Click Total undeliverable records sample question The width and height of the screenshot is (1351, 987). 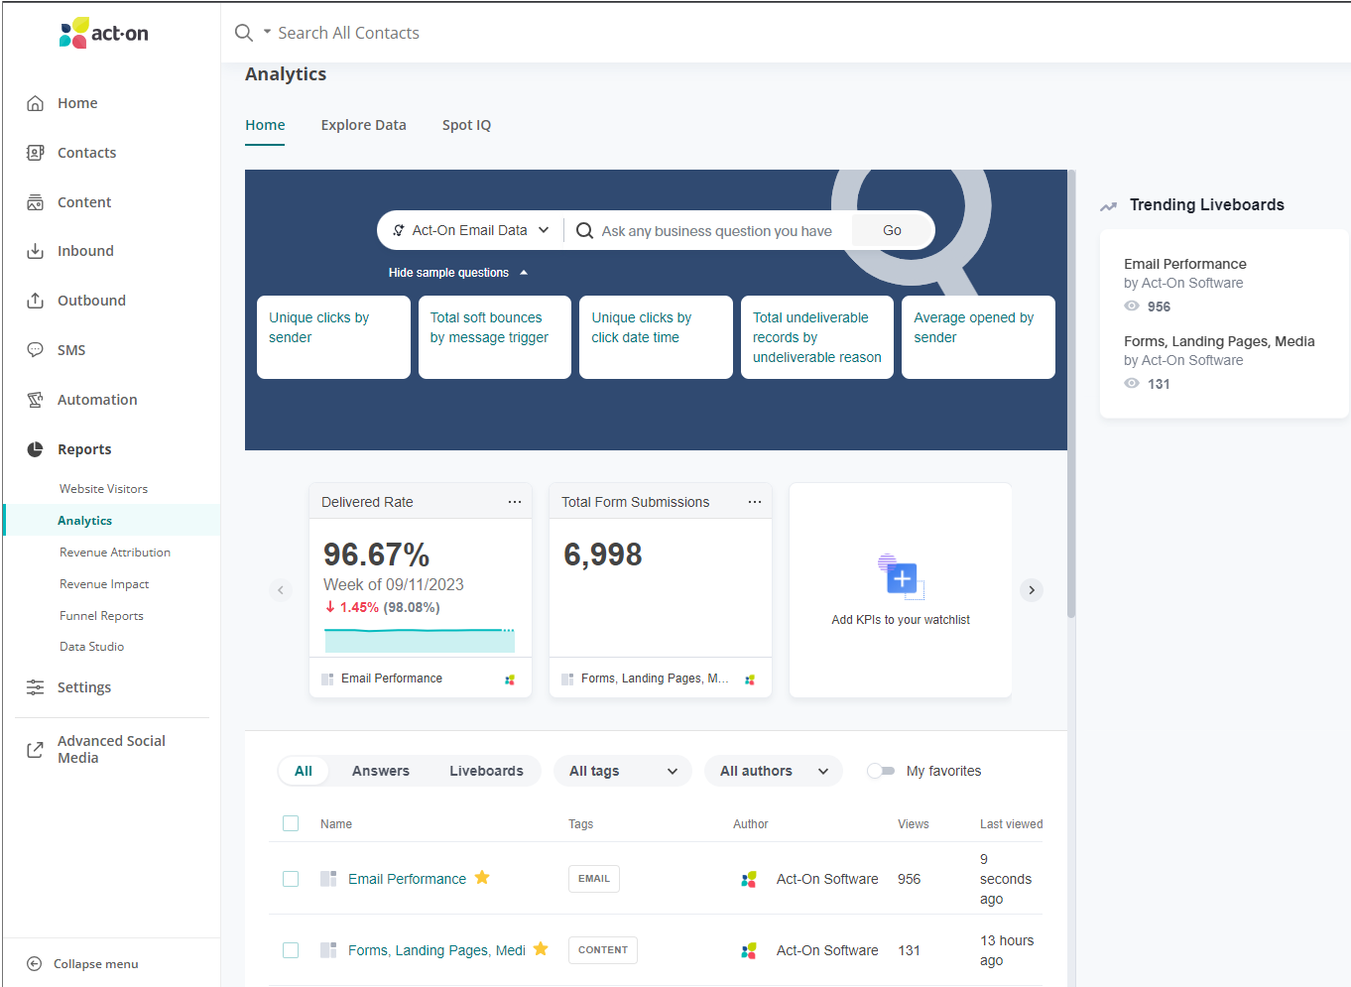817,337
